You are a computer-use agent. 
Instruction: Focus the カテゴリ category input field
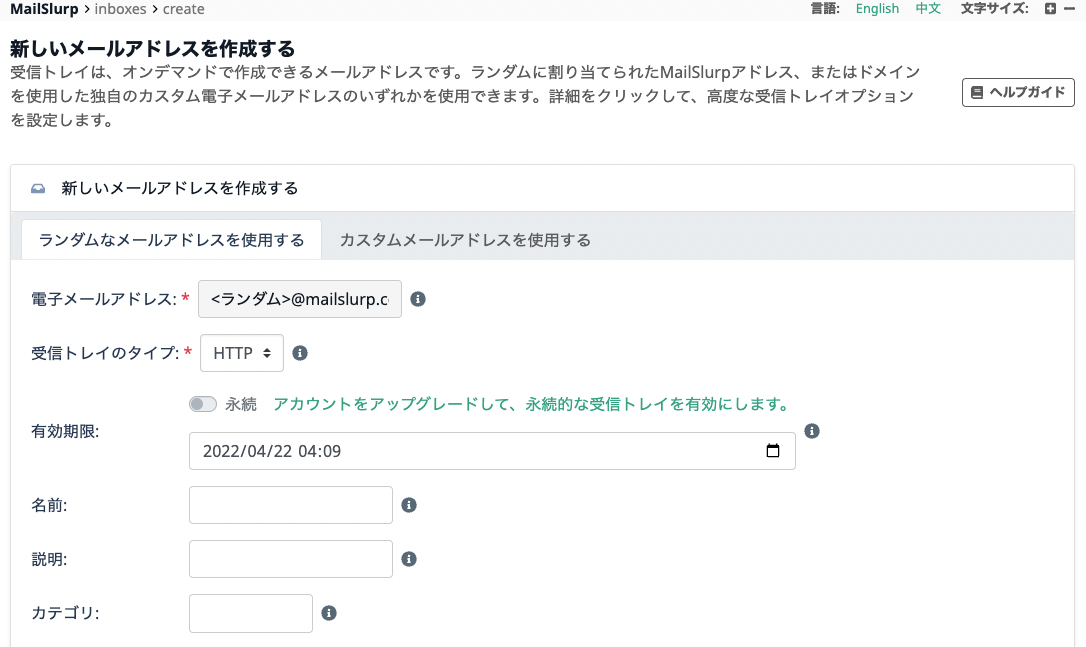251,613
